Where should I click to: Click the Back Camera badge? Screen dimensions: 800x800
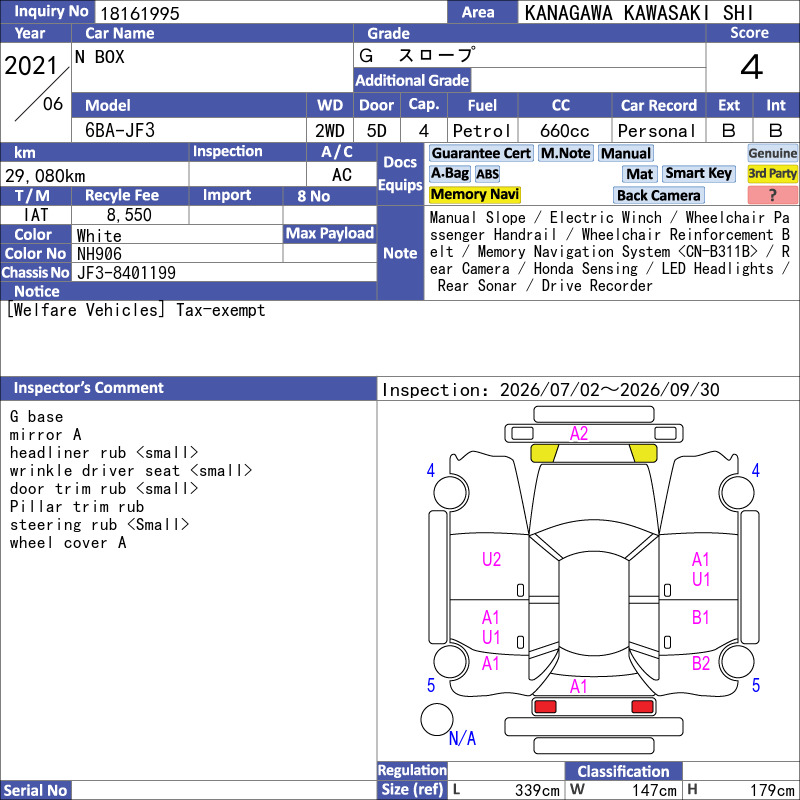658,195
